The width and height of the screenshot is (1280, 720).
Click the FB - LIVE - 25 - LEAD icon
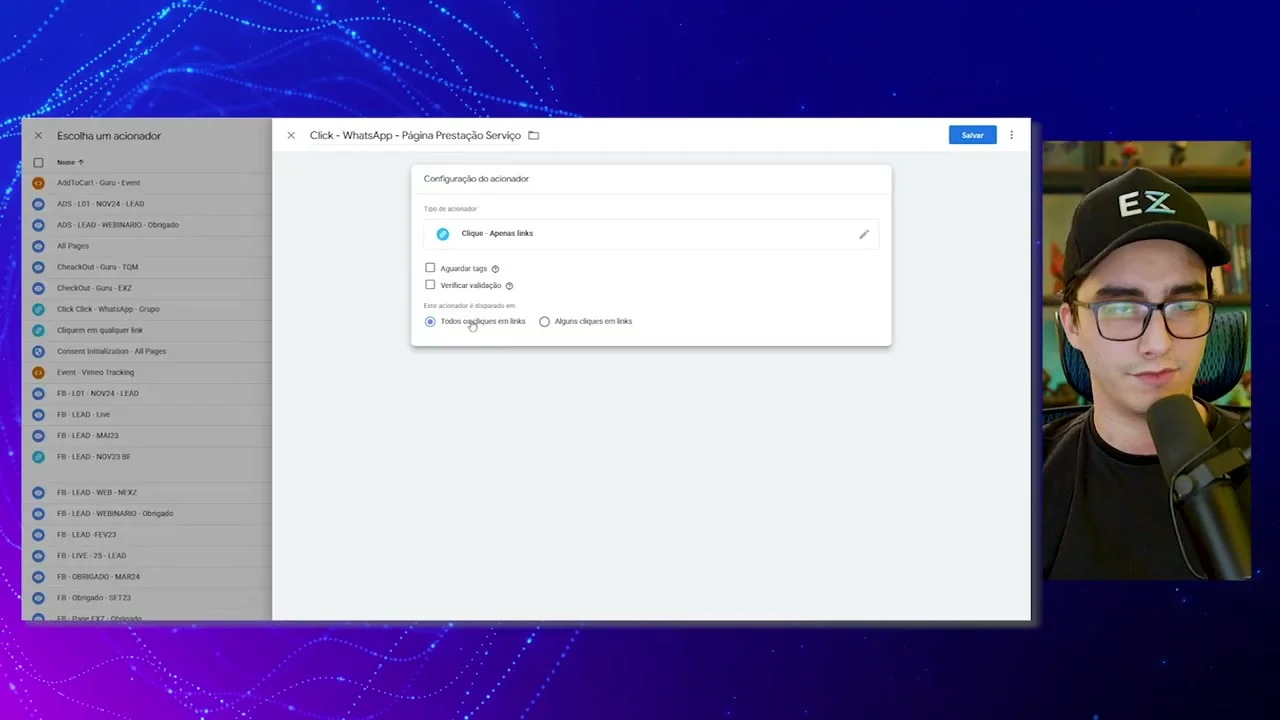click(38, 555)
